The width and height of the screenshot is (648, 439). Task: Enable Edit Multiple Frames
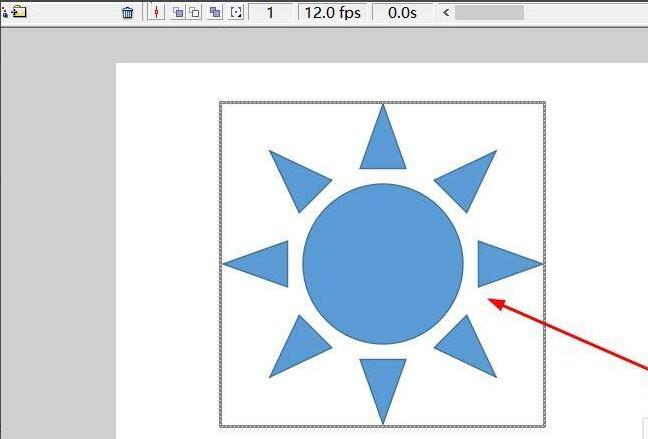pos(215,12)
